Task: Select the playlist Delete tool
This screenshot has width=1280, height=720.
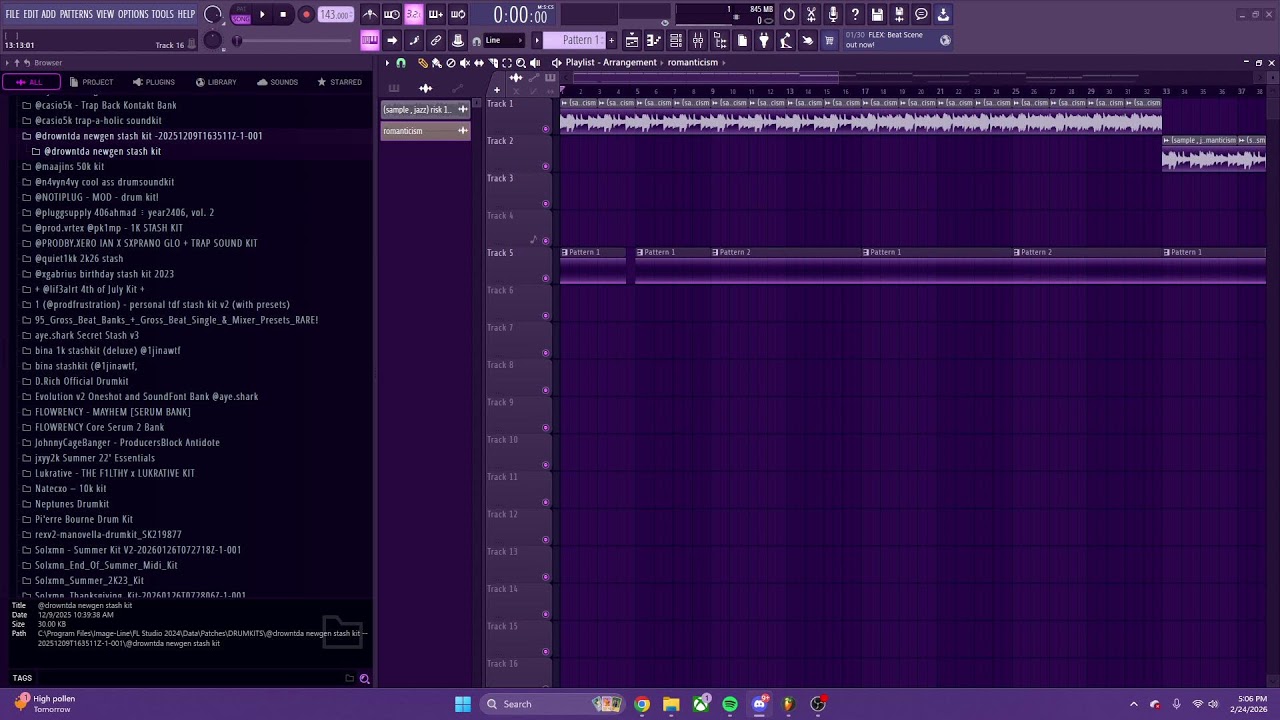Action: pyautogui.click(x=451, y=63)
